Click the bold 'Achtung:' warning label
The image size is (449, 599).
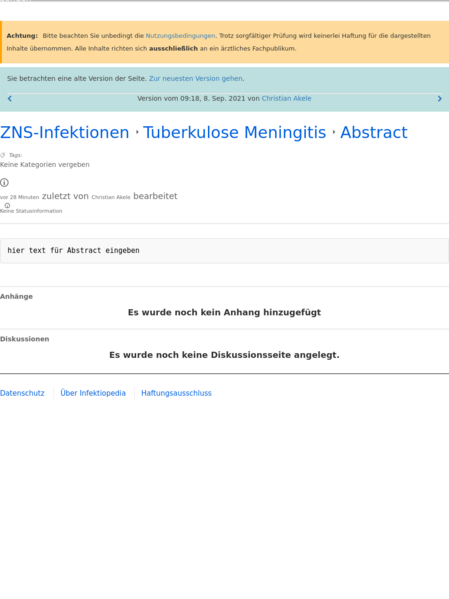click(x=22, y=36)
